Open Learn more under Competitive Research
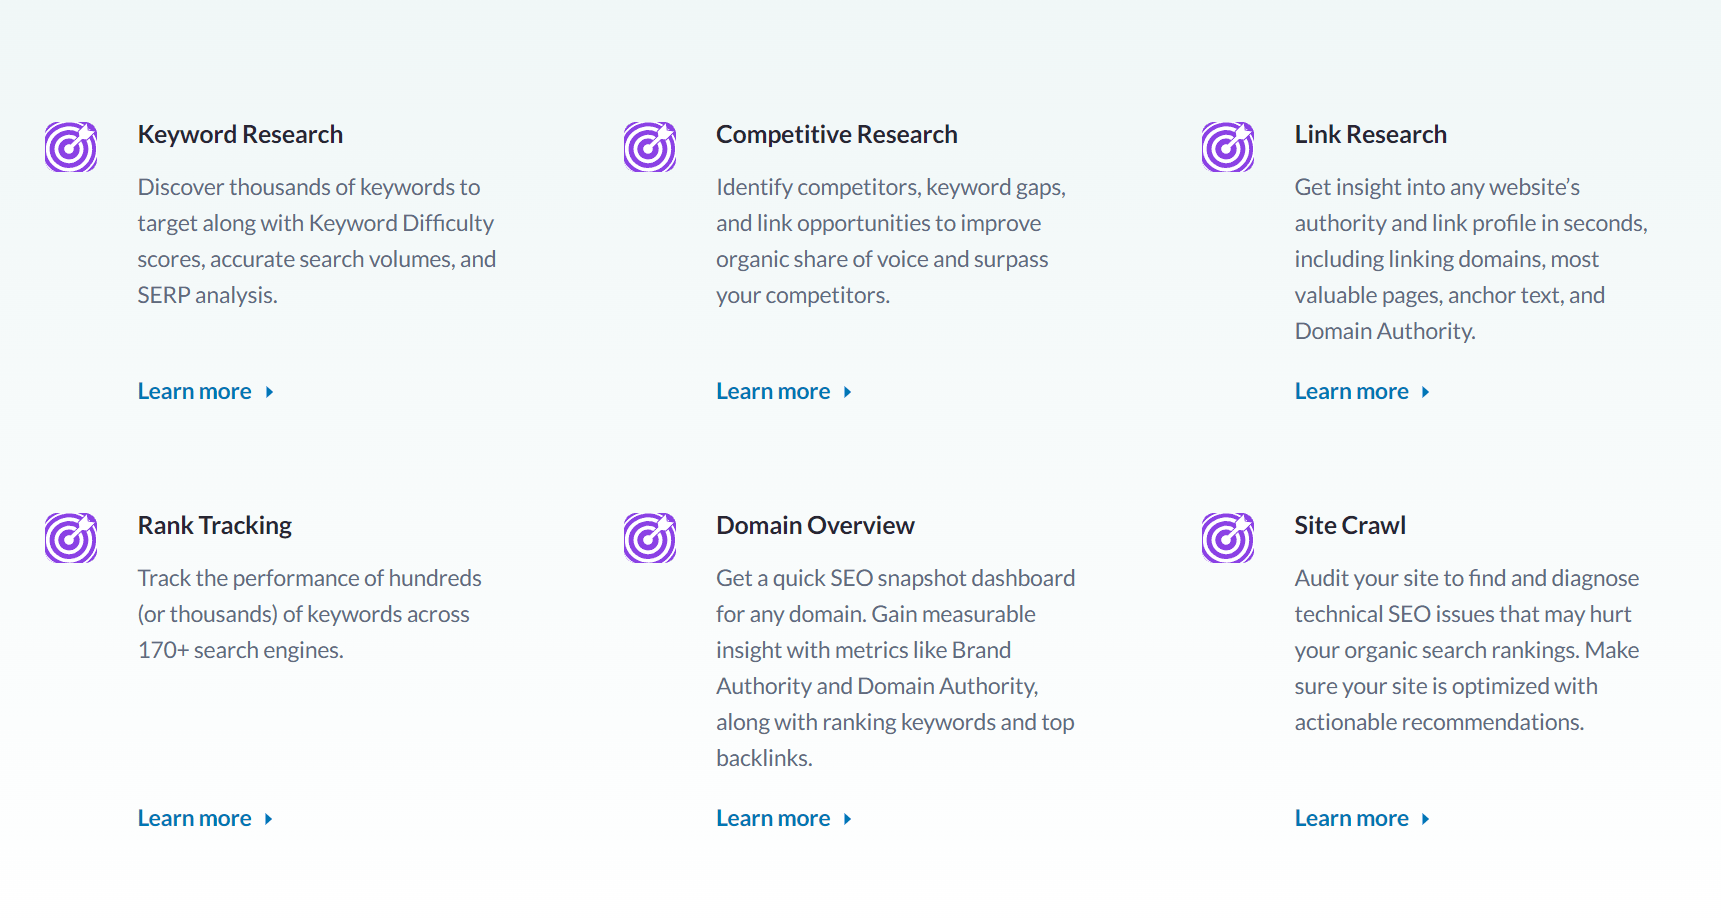The height and width of the screenshot is (921, 1721). pos(784,392)
